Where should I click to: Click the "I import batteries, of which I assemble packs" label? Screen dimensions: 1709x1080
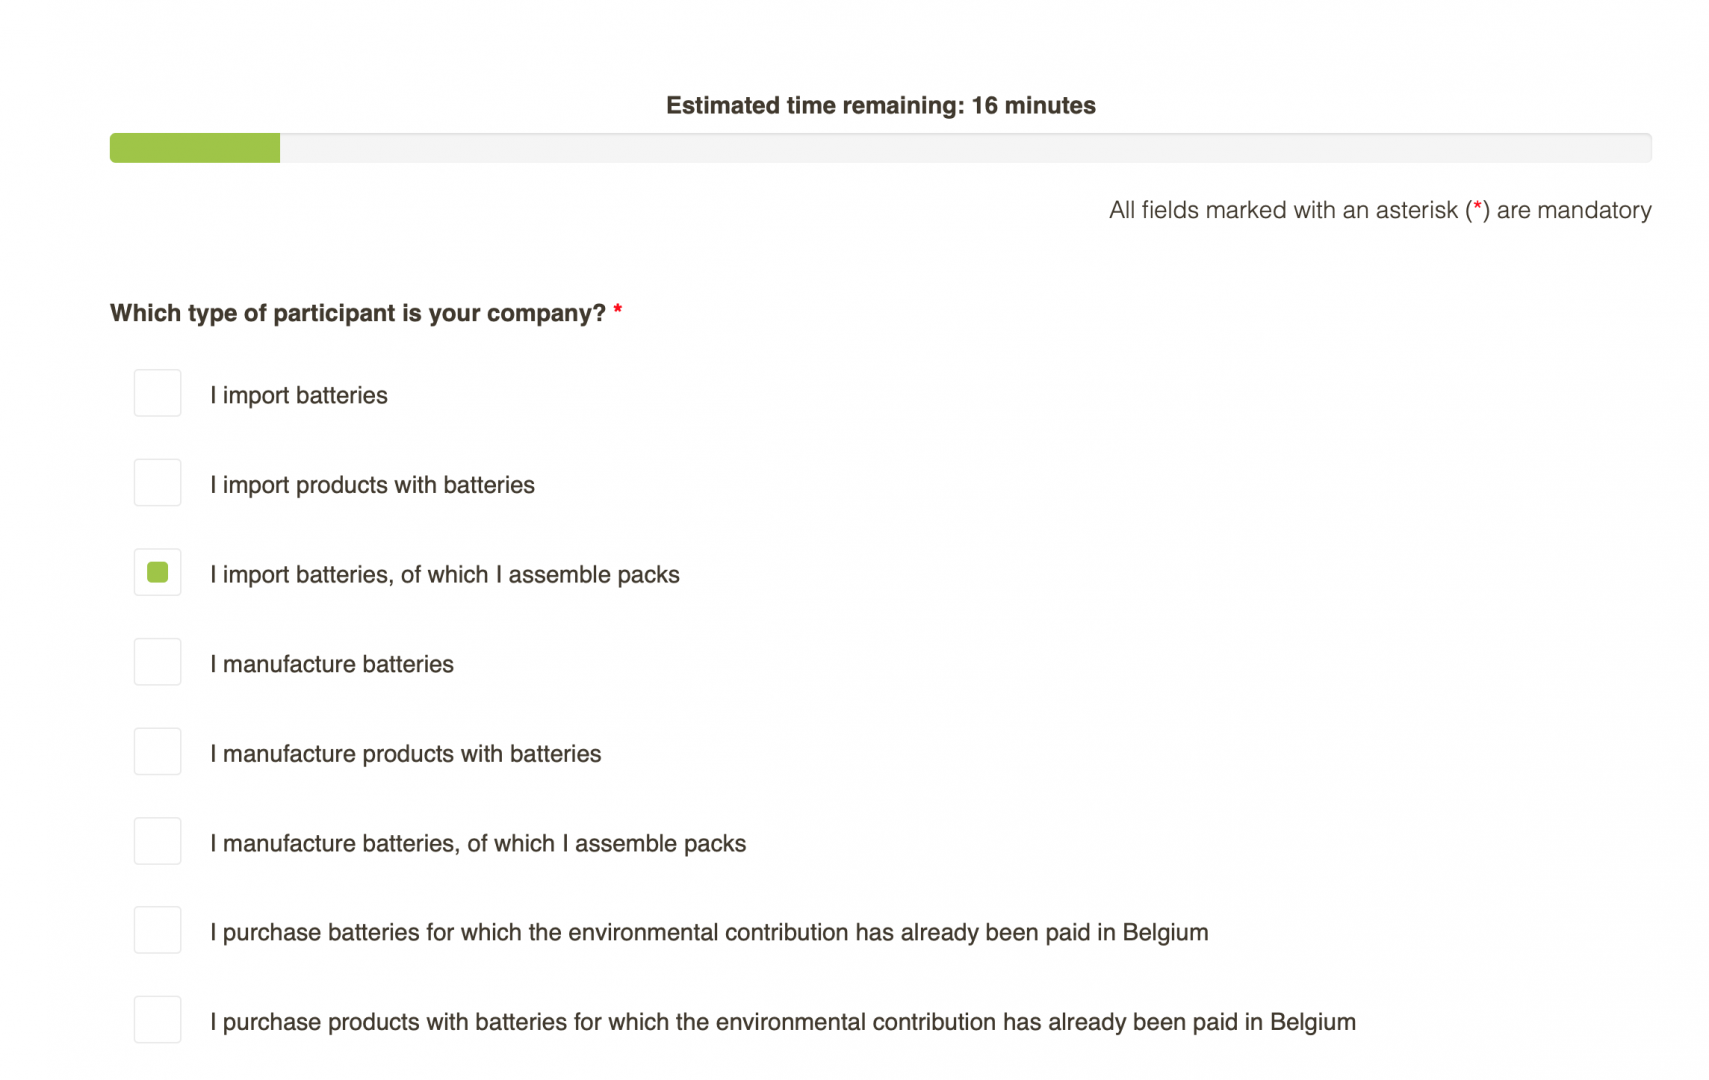click(445, 574)
